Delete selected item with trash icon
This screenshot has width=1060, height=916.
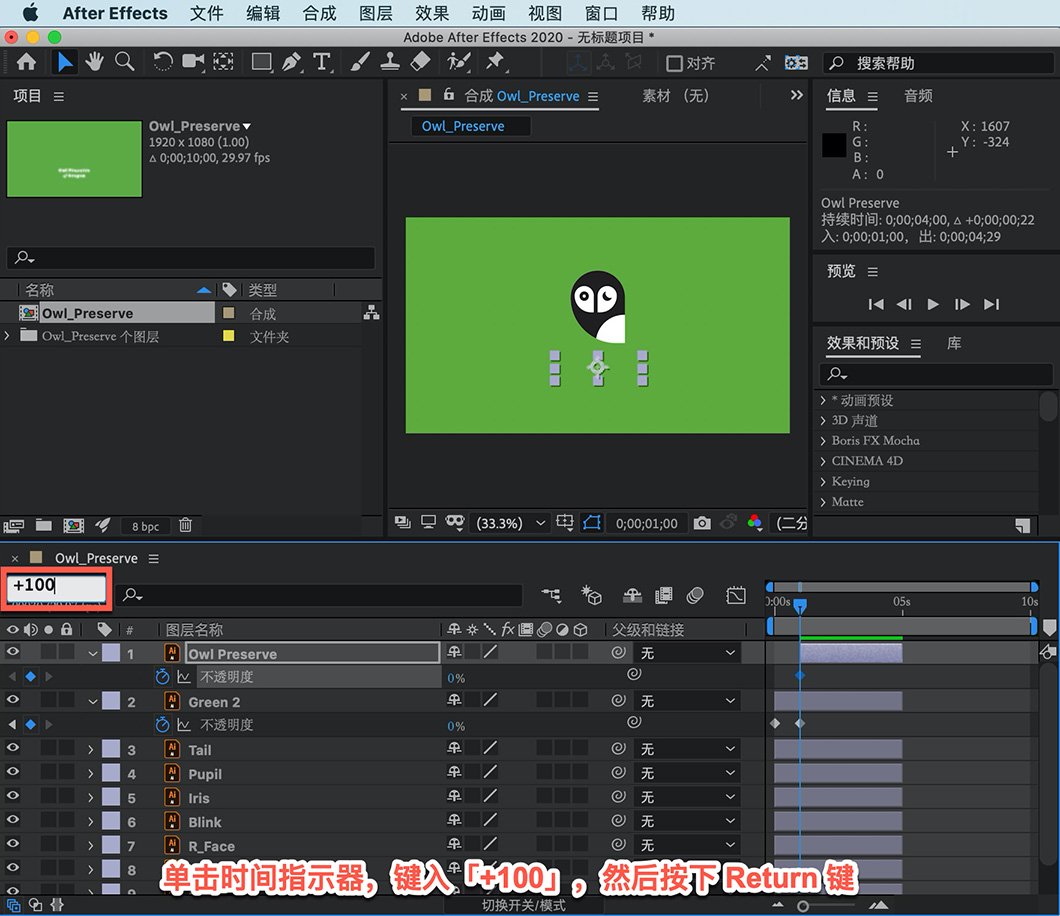[185, 525]
